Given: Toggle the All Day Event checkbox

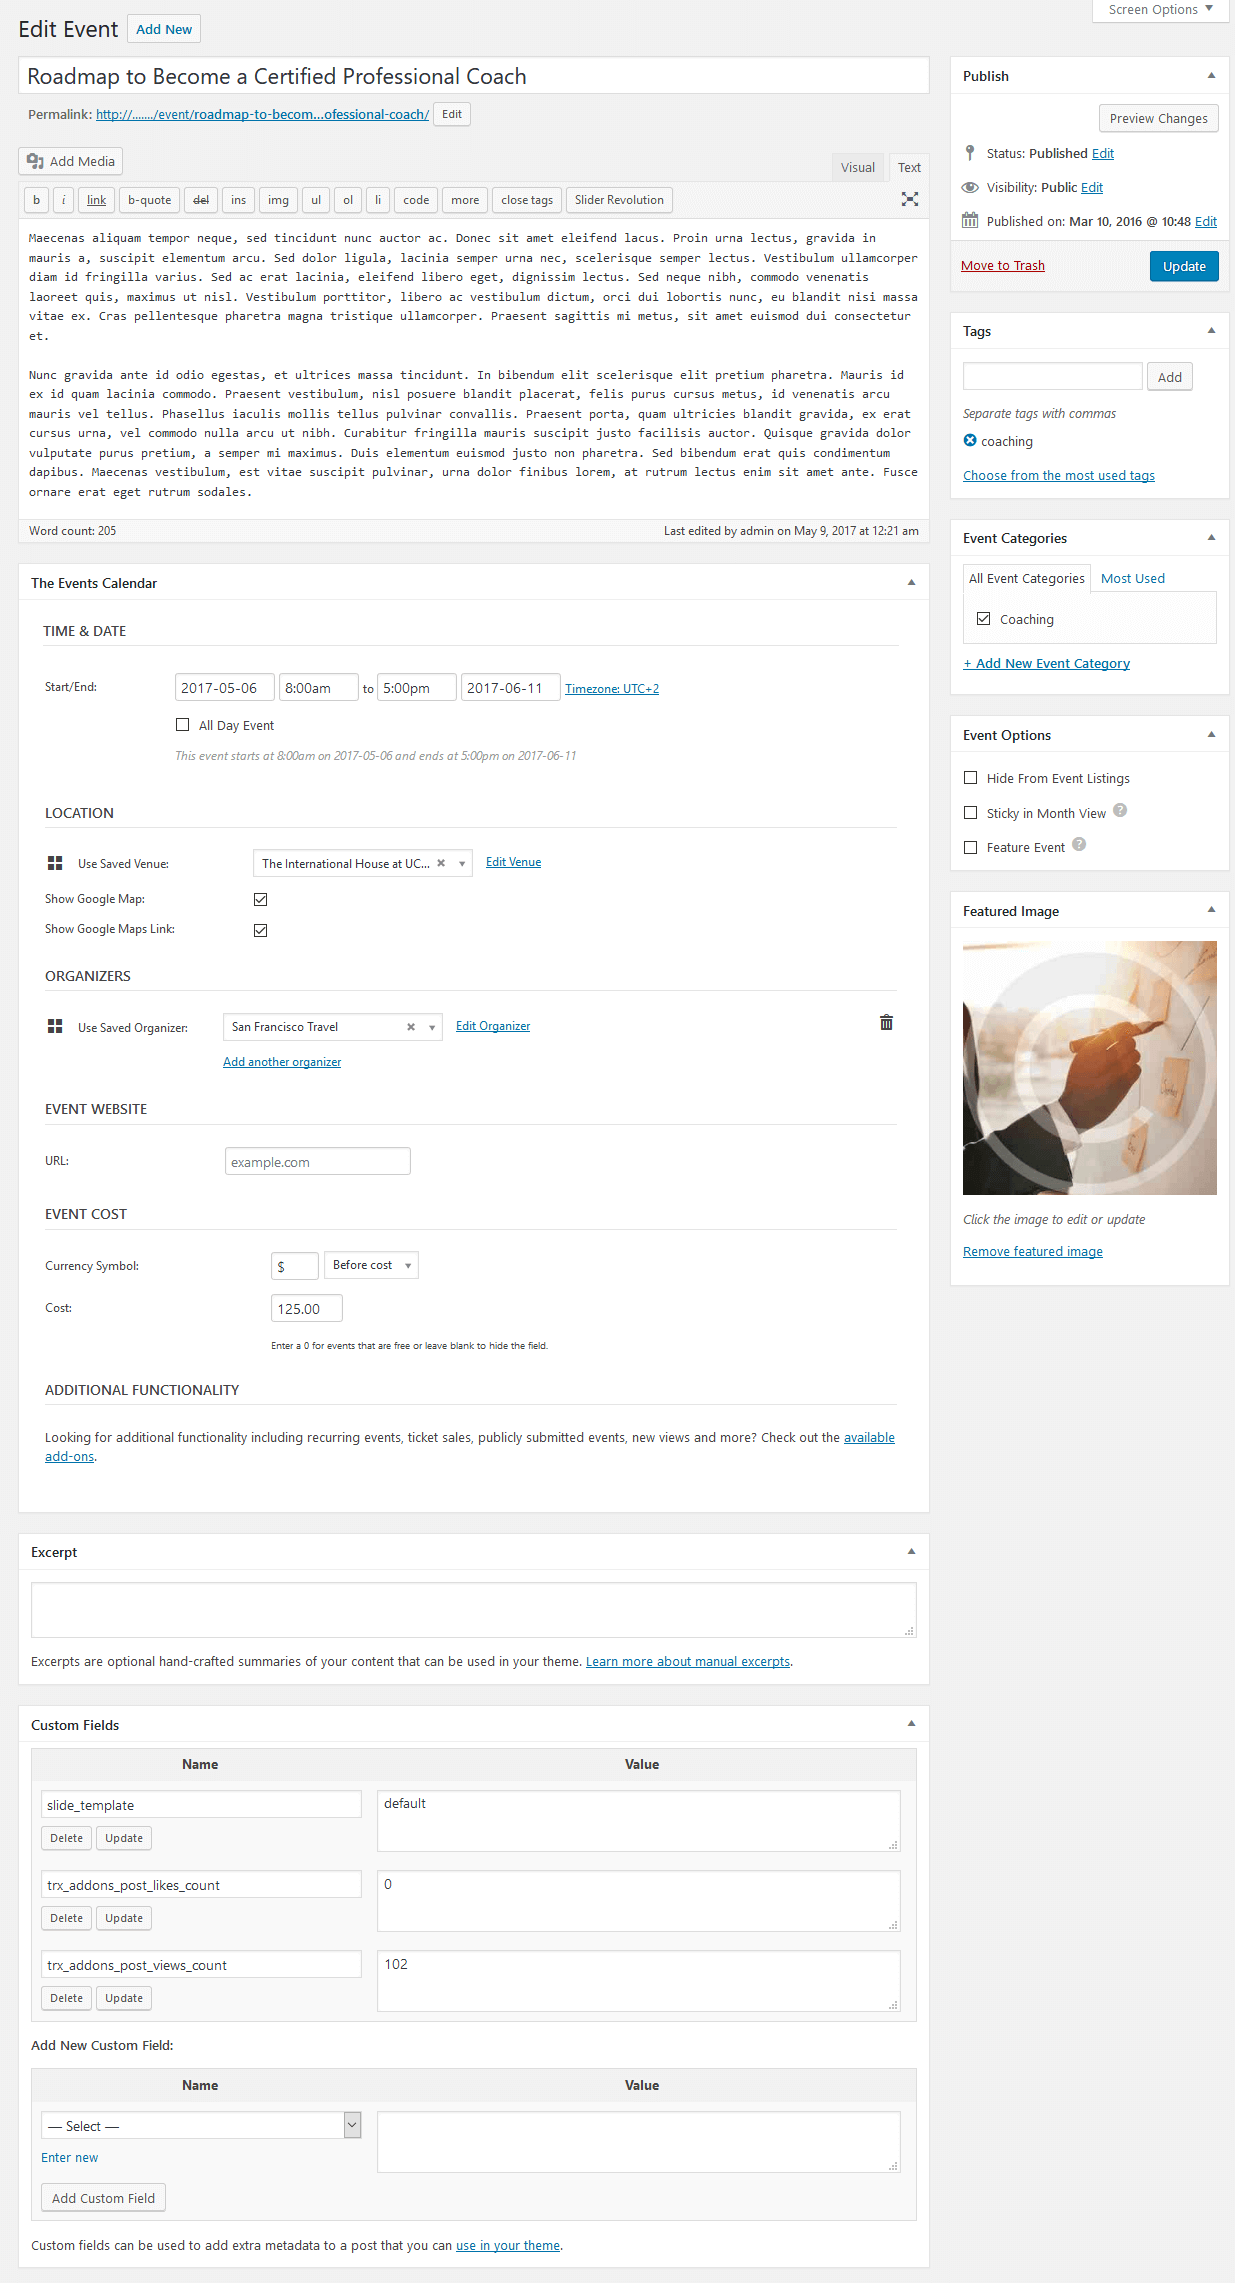Looking at the screenshot, I should coord(182,725).
